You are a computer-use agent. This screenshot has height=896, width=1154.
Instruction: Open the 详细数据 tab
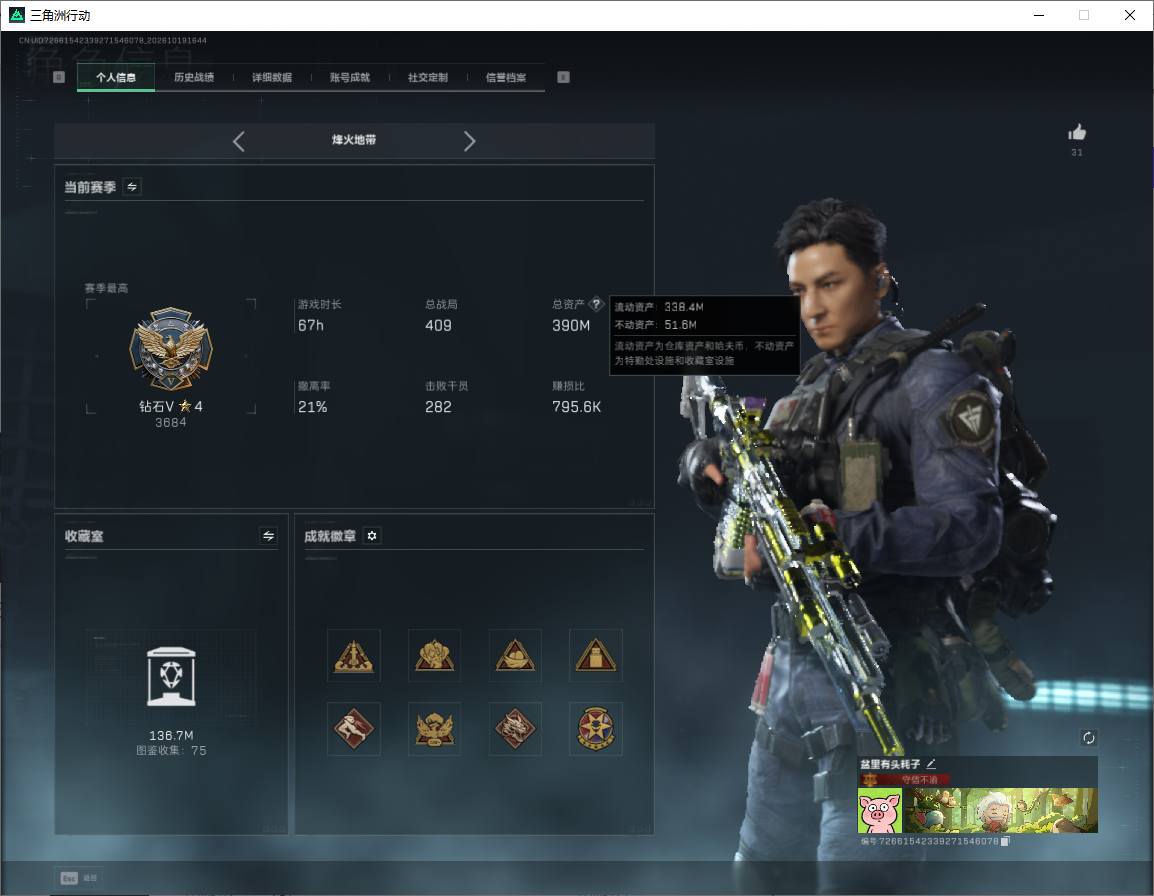click(x=272, y=77)
